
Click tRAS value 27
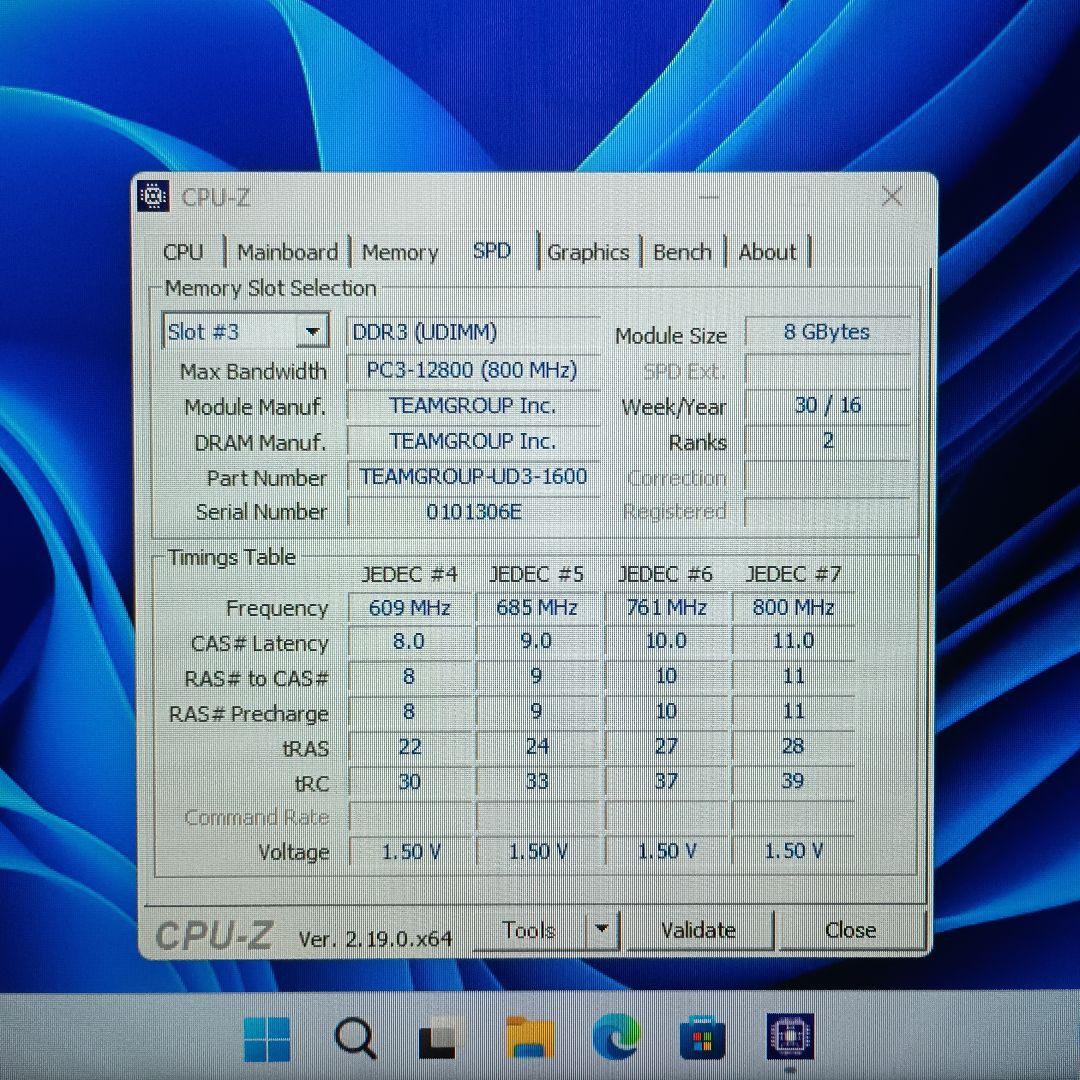(666, 747)
